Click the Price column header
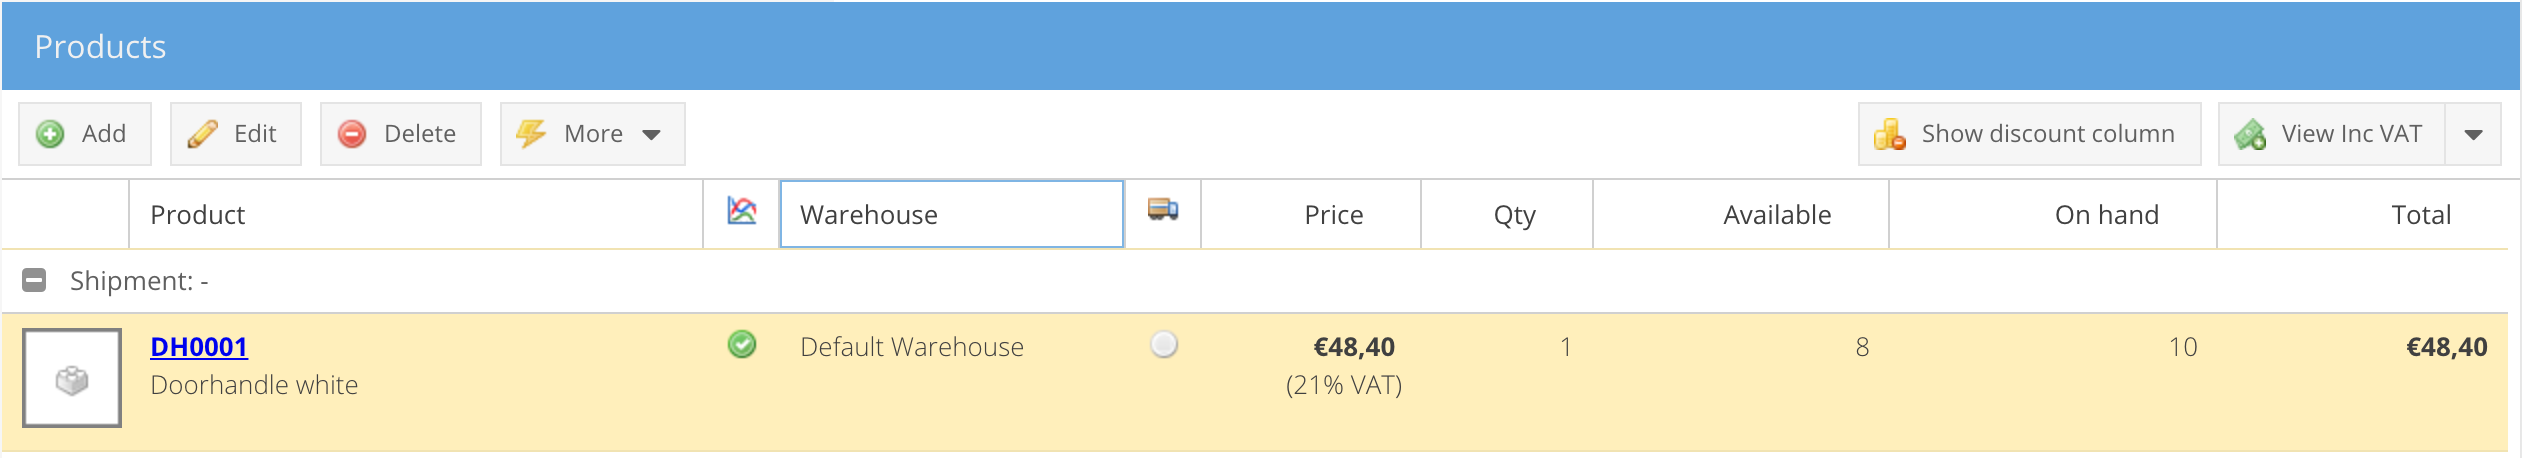Screen dimensions: 2522x458 click(x=1333, y=215)
